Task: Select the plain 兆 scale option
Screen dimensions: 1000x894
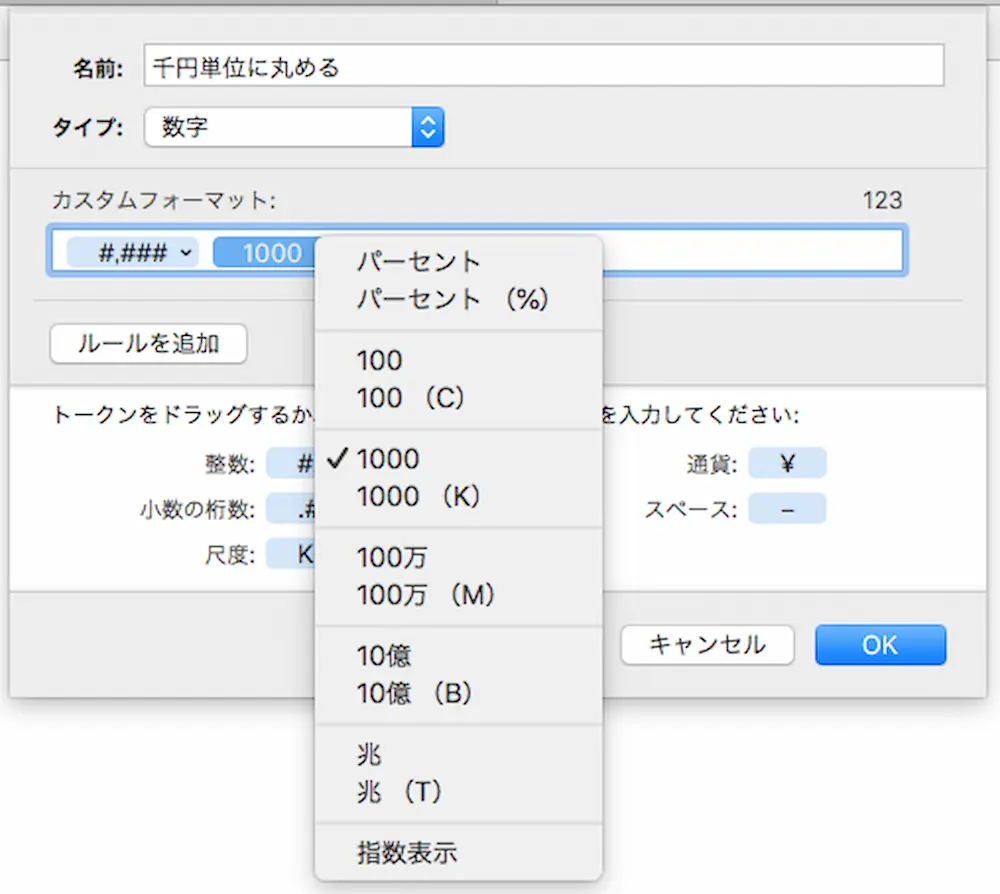Action: [370, 755]
